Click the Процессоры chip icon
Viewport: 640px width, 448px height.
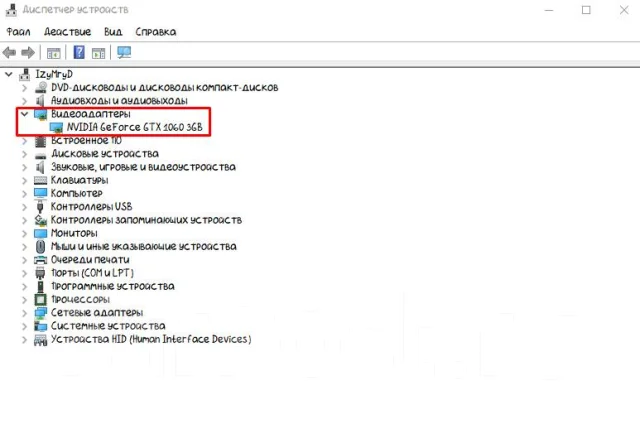40,299
